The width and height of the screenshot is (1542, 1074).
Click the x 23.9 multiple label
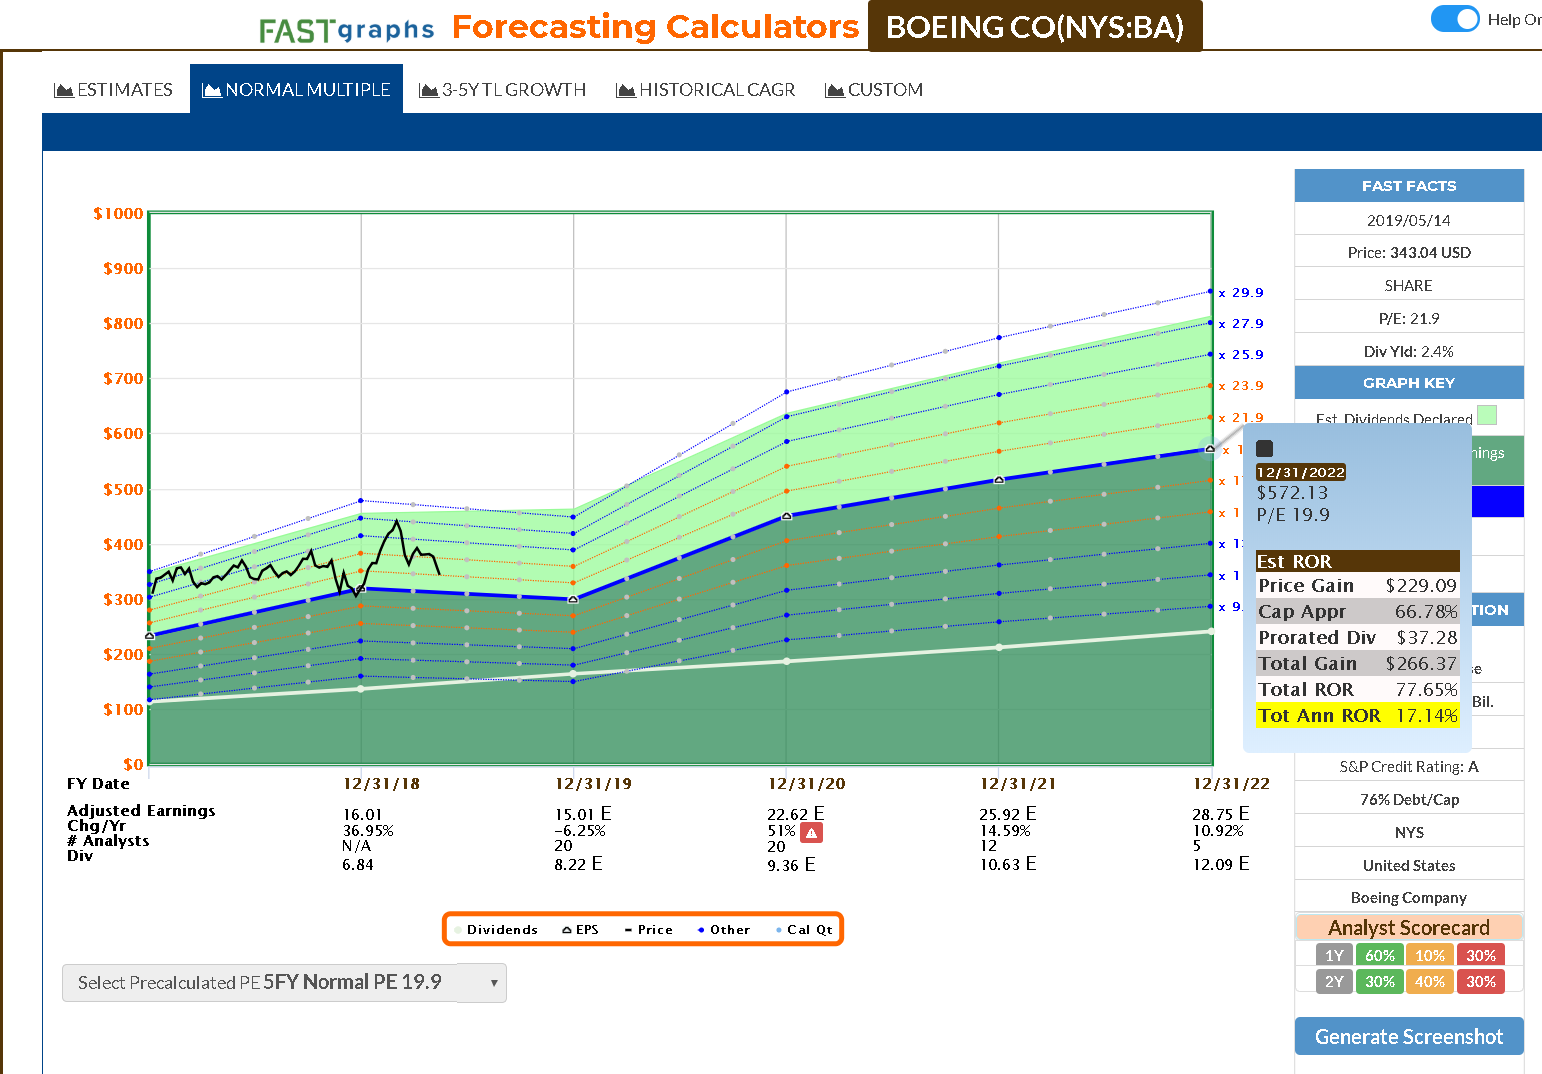1241,386
